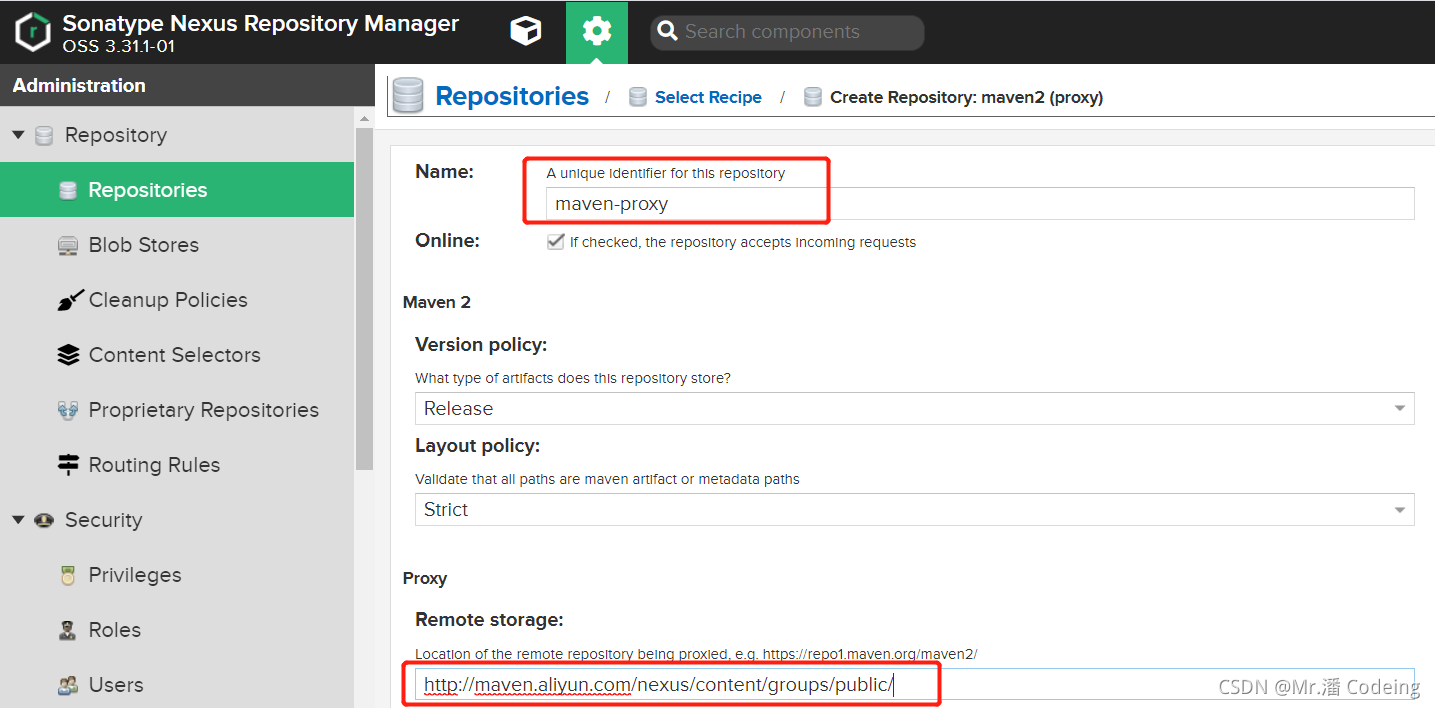Viewport: 1435px width, 708px height.
Task: Click the Routing Rules signpost icon
Action: pos(67,465)
